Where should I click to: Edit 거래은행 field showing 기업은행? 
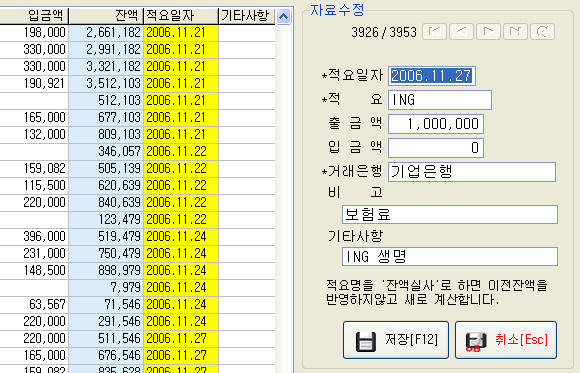pyautogui.click(x=472, y=172)
